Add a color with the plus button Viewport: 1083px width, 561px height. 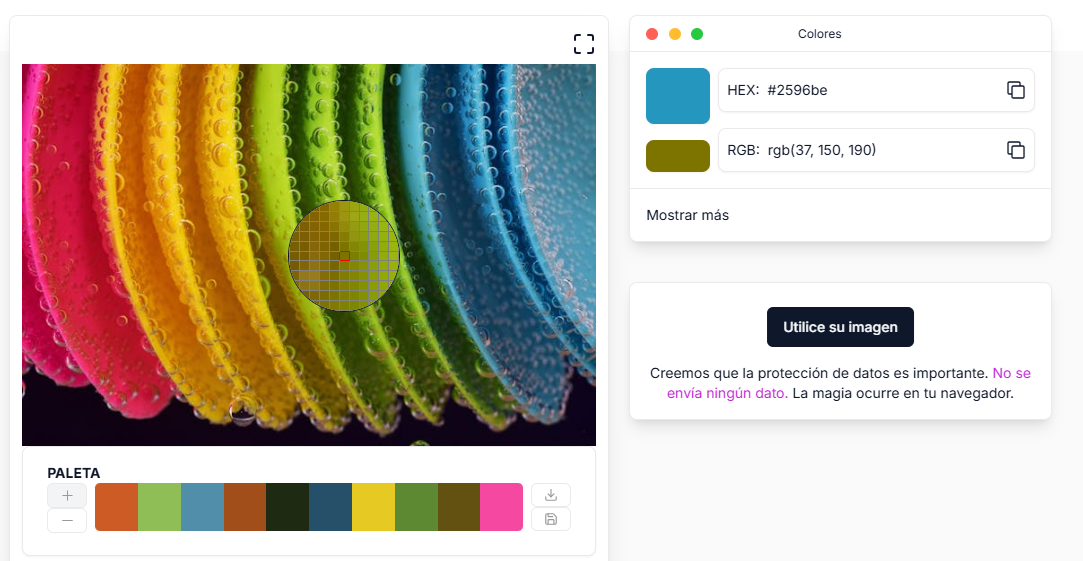pos(67,495)
